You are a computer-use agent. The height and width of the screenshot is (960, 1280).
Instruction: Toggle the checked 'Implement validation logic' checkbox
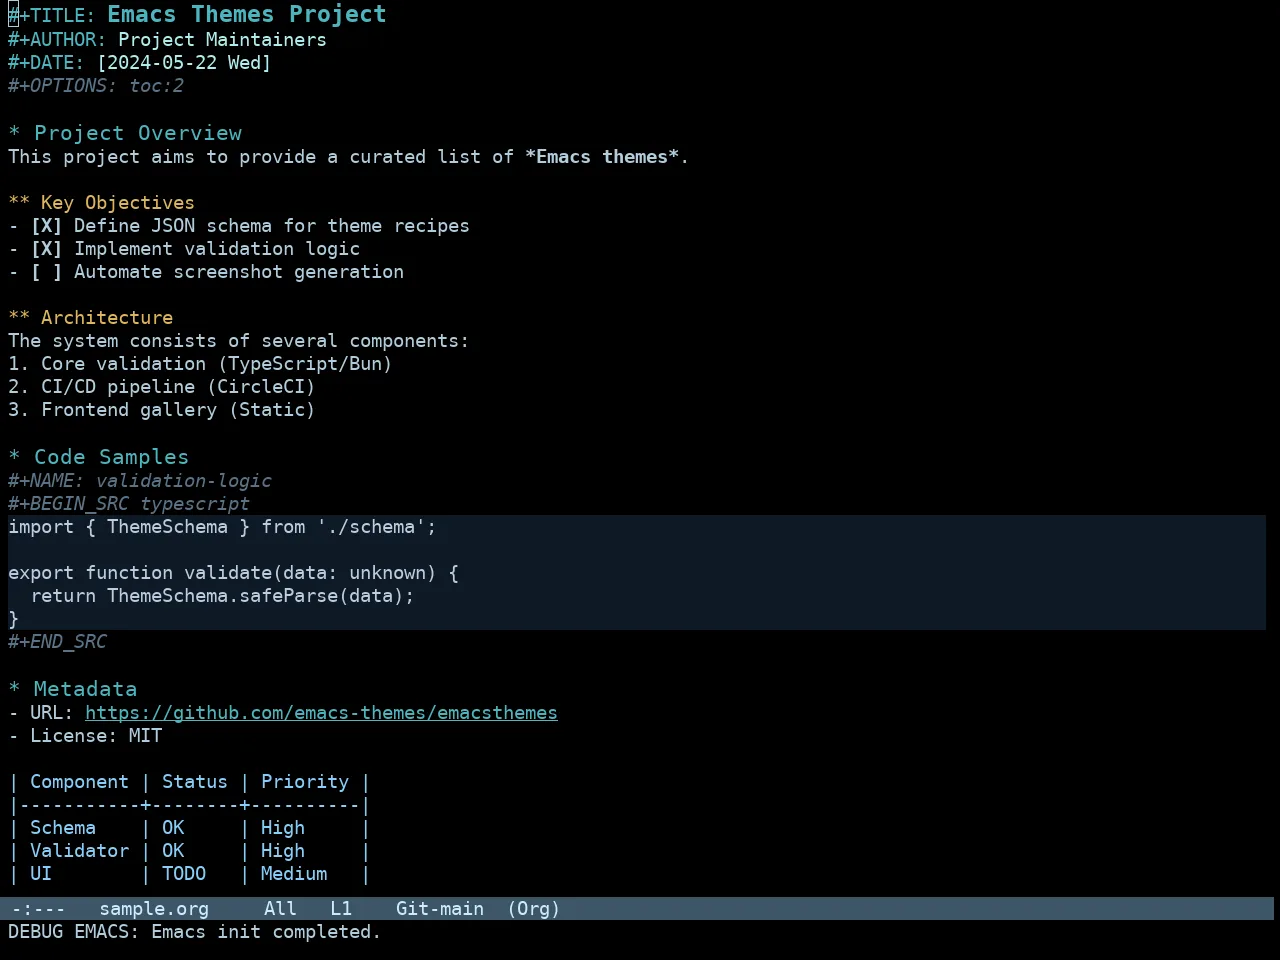(46, 249)
